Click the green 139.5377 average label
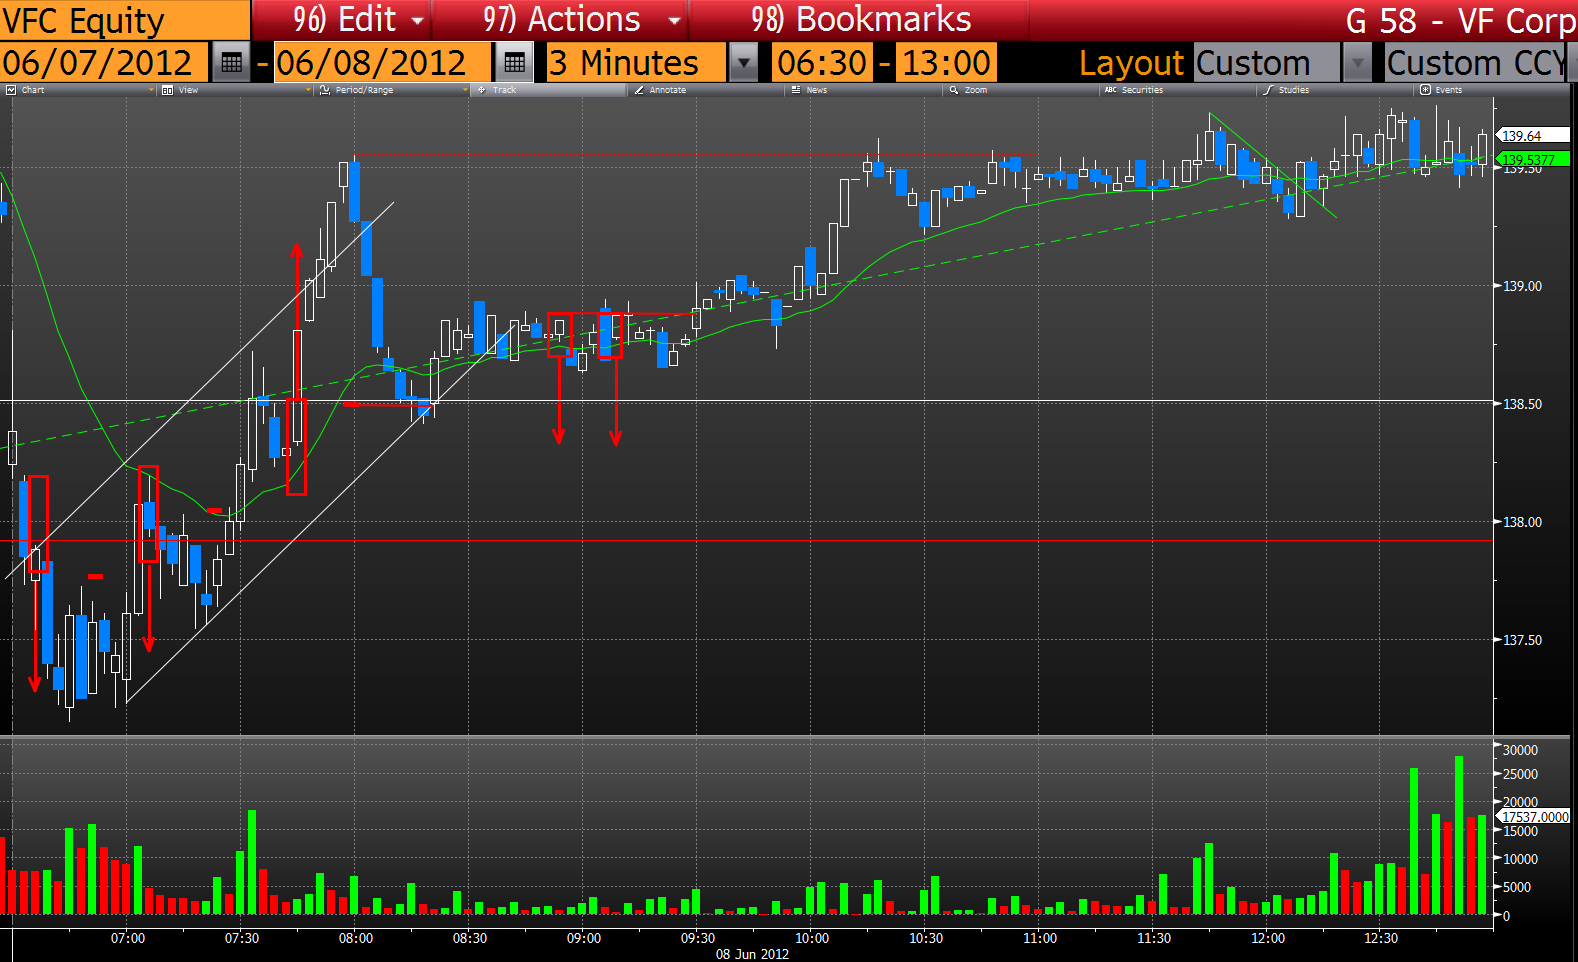This screenshot has width=1578, height=962. [1531, 159]
